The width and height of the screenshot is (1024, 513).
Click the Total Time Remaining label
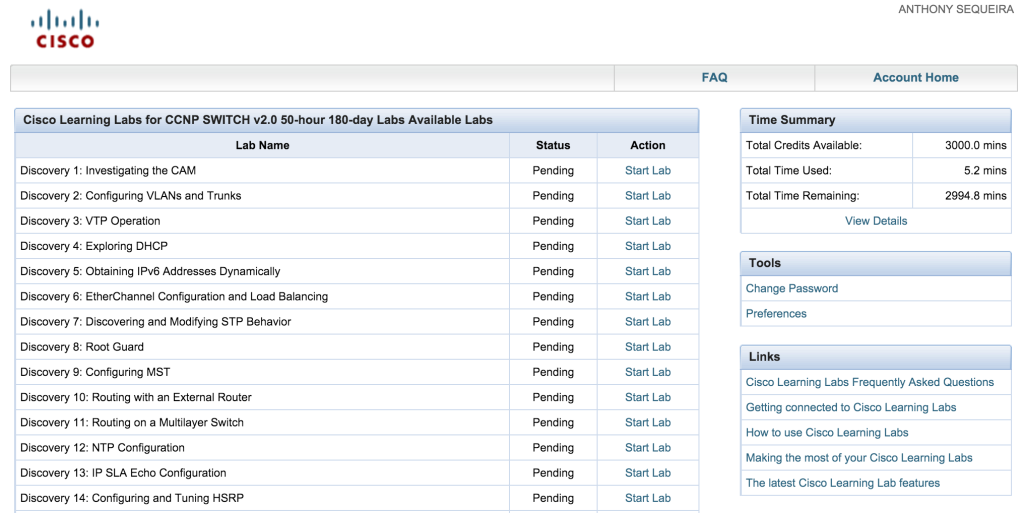pyautogui.click(x=803, y=196)
